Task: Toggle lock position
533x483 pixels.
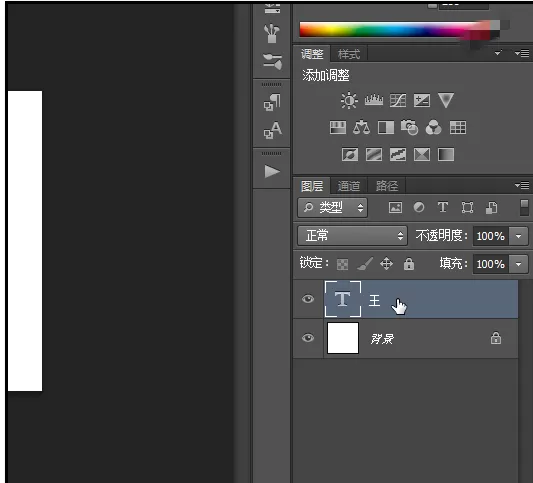Action: point(386,264)
